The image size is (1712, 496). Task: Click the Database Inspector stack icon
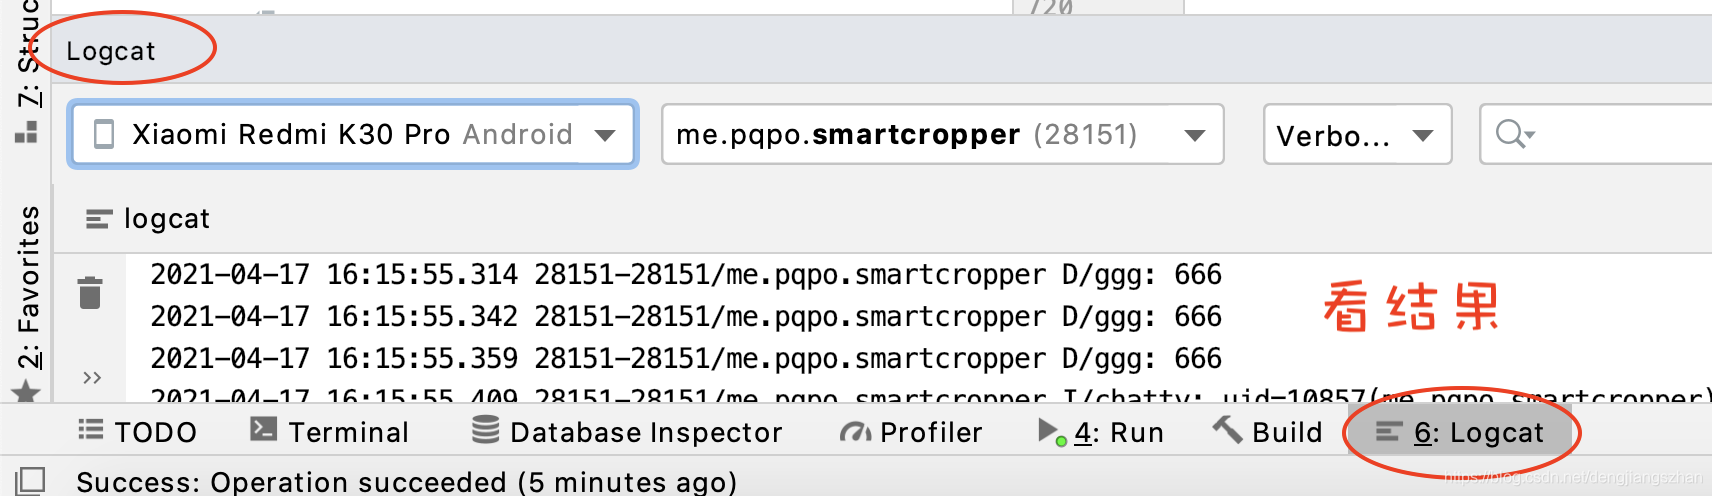point(486,430)
